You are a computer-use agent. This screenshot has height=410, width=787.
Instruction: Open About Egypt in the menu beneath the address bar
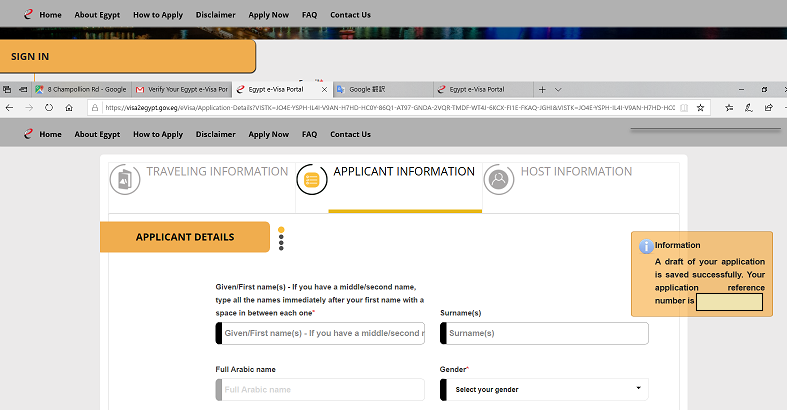97,134
